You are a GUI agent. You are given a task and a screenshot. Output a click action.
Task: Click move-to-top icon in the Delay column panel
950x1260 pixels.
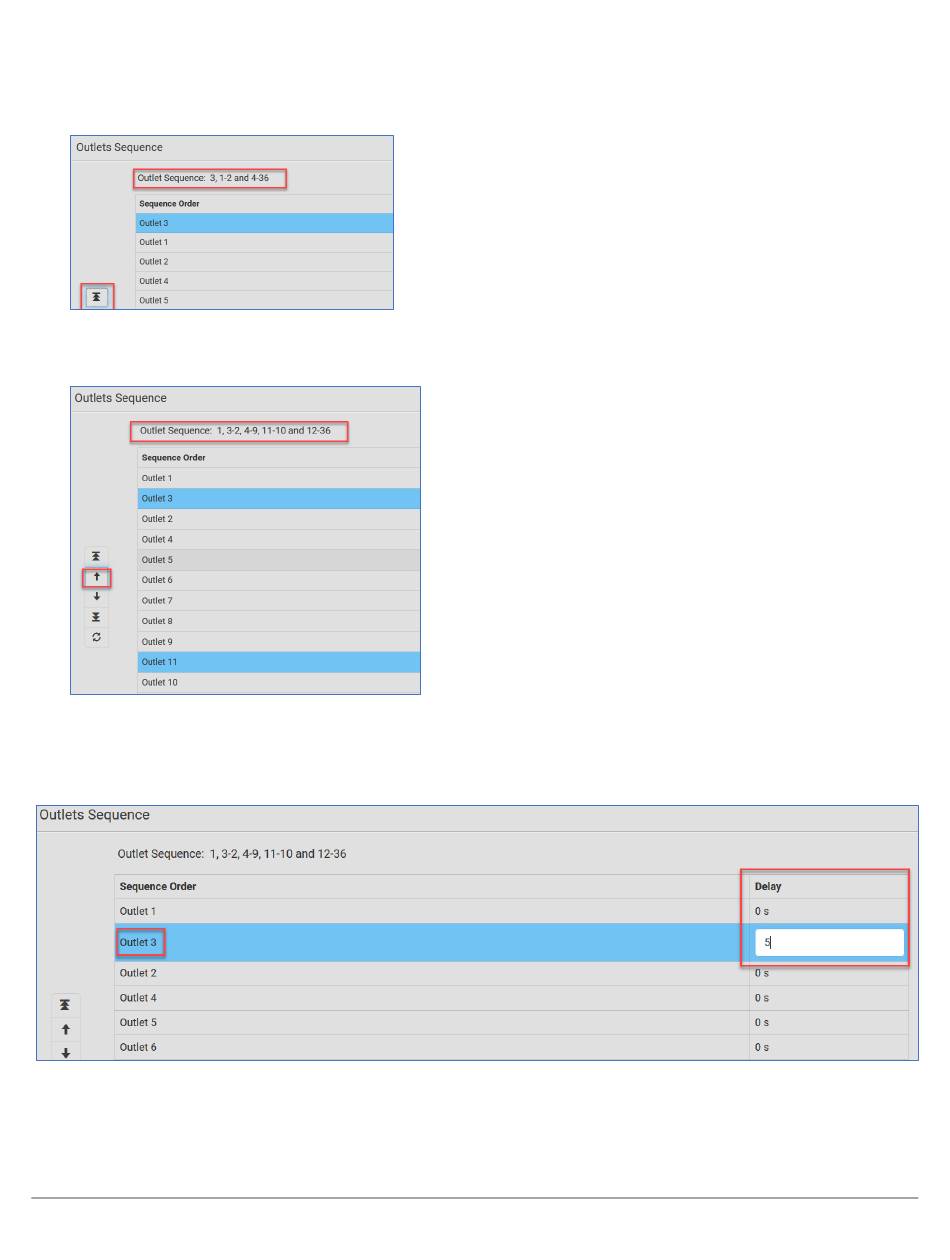[x=66, y=1005]
